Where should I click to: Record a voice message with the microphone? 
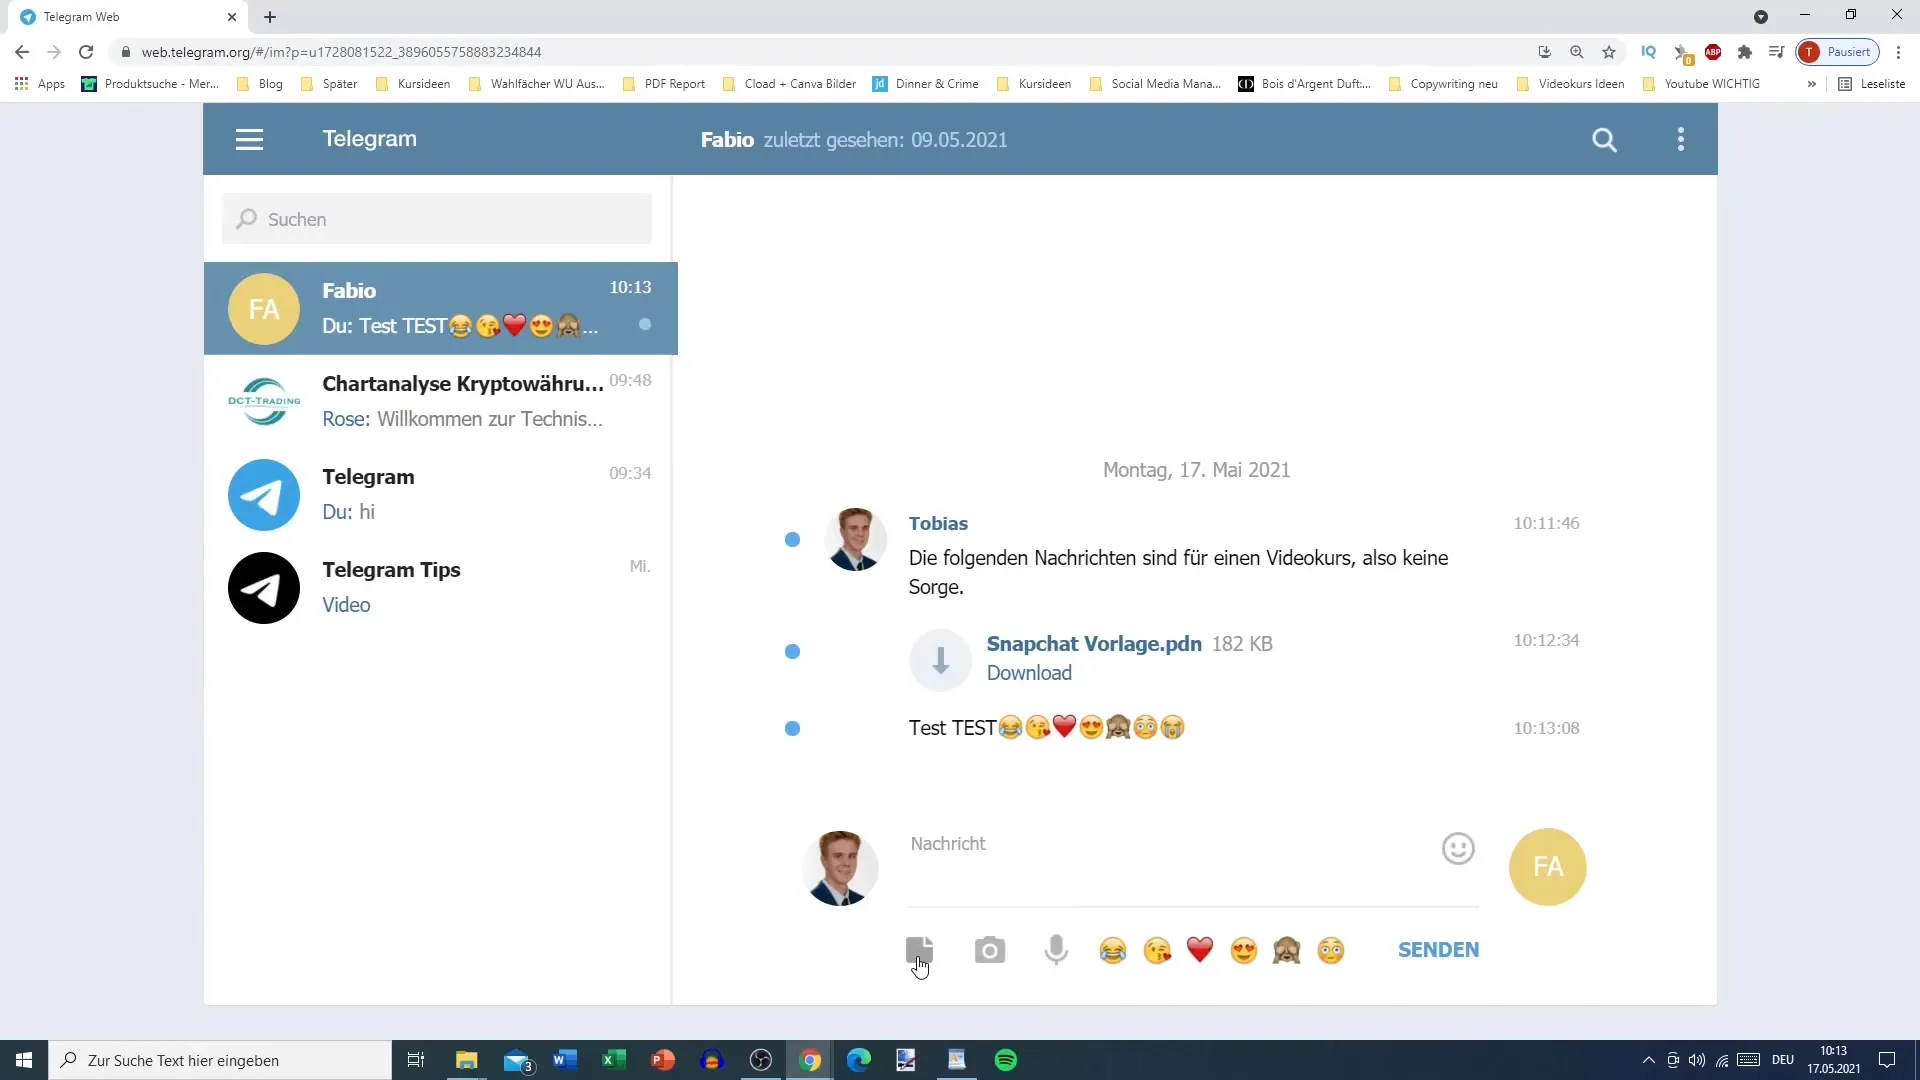(x=1056, y=950)
